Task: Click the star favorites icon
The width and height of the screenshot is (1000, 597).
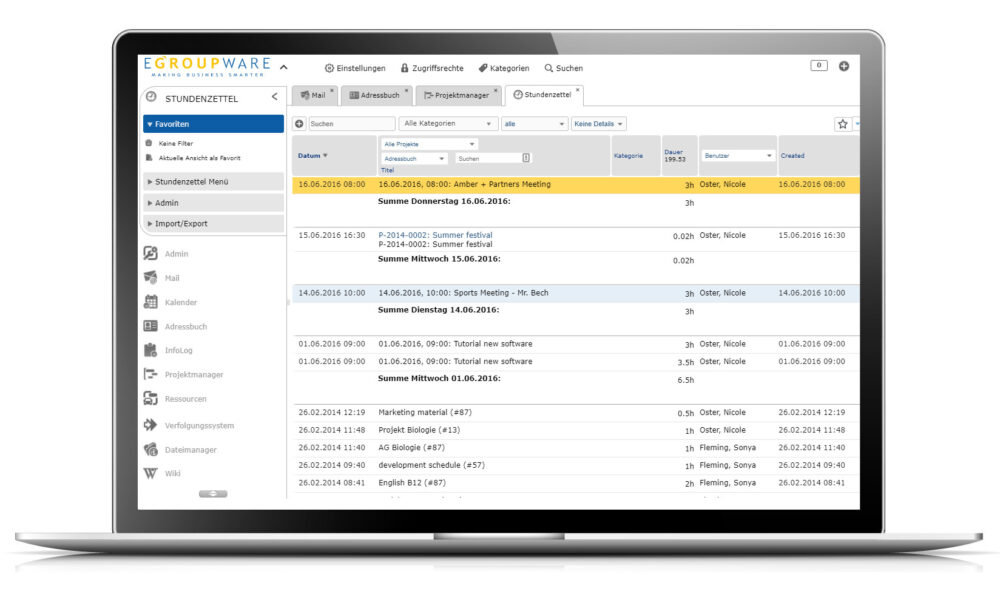Action: point(842,124)
